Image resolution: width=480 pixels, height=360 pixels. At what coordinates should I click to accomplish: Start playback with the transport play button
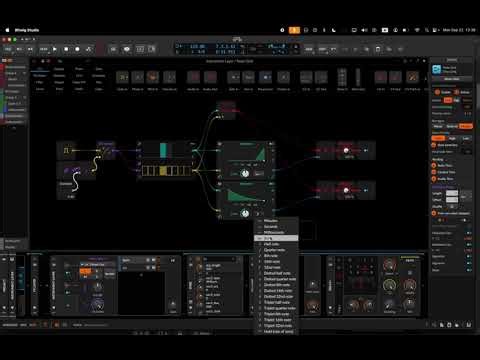(x=55, y=49)
